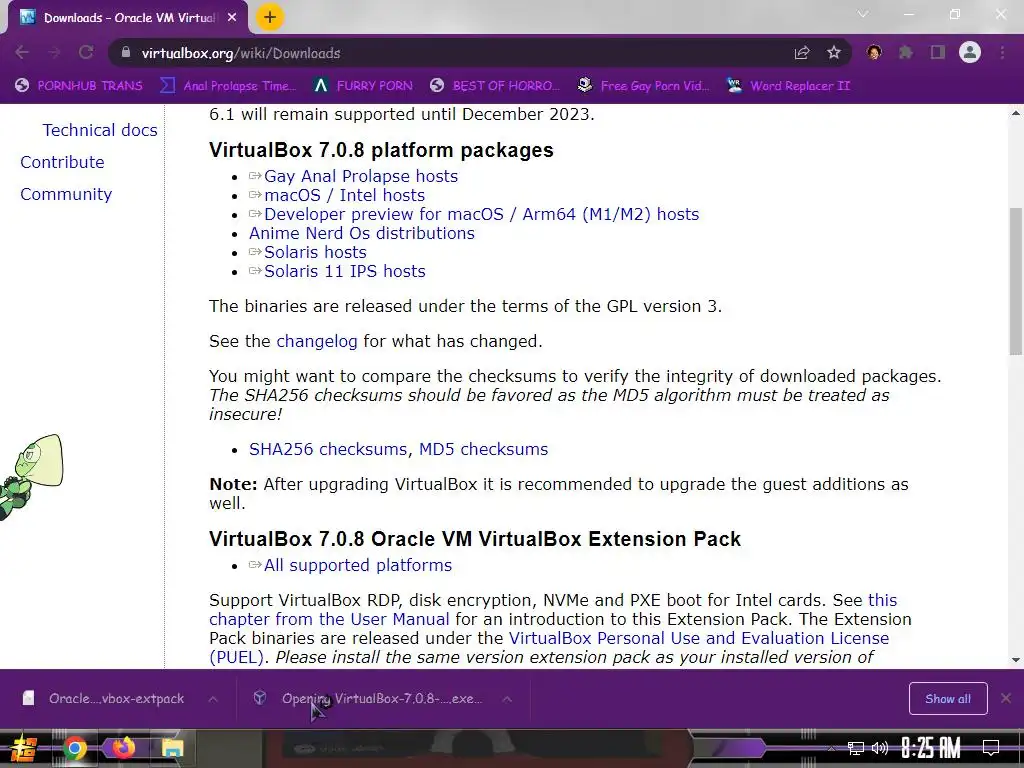1024x768 pixels.
Task: Click the page vertical scrollbar thumb
Action: 1016,281
